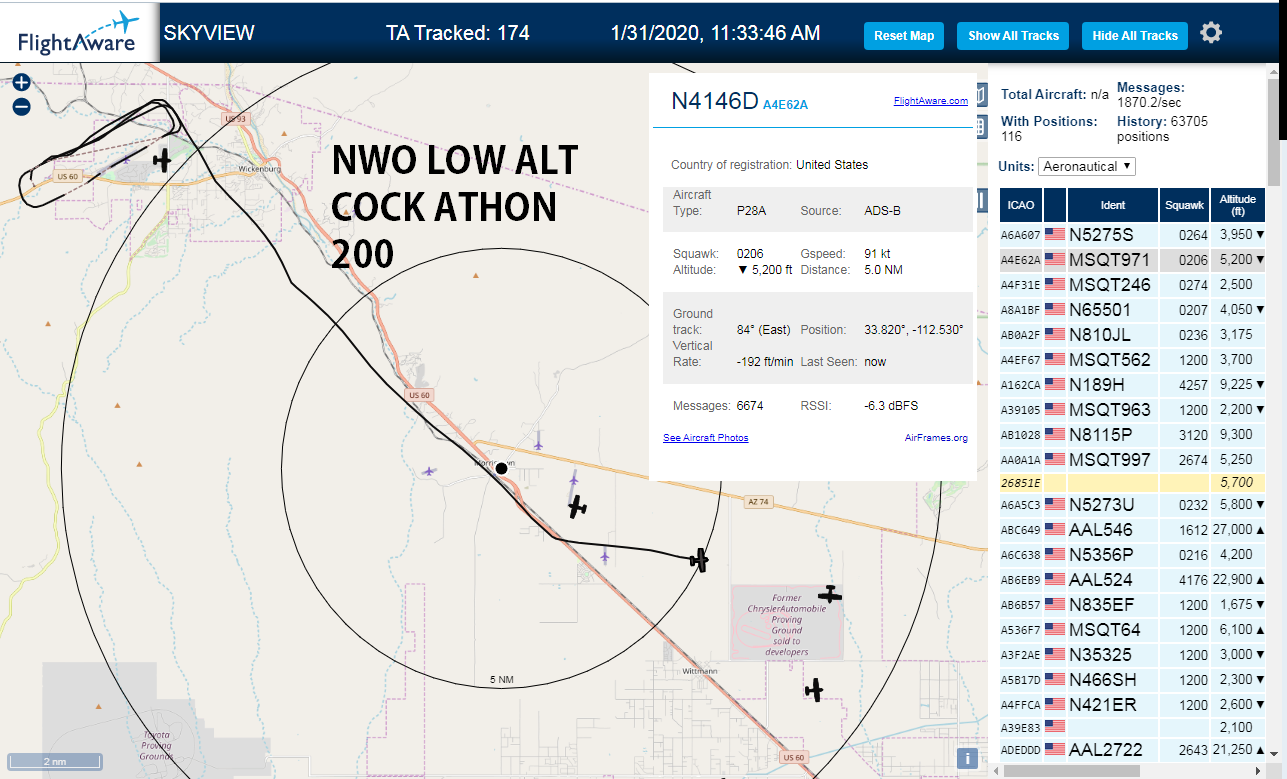The image size is (1287, 779).
Task: Click the A4E62A ICAO code beside N4146D
Action: tap(785, 104)
